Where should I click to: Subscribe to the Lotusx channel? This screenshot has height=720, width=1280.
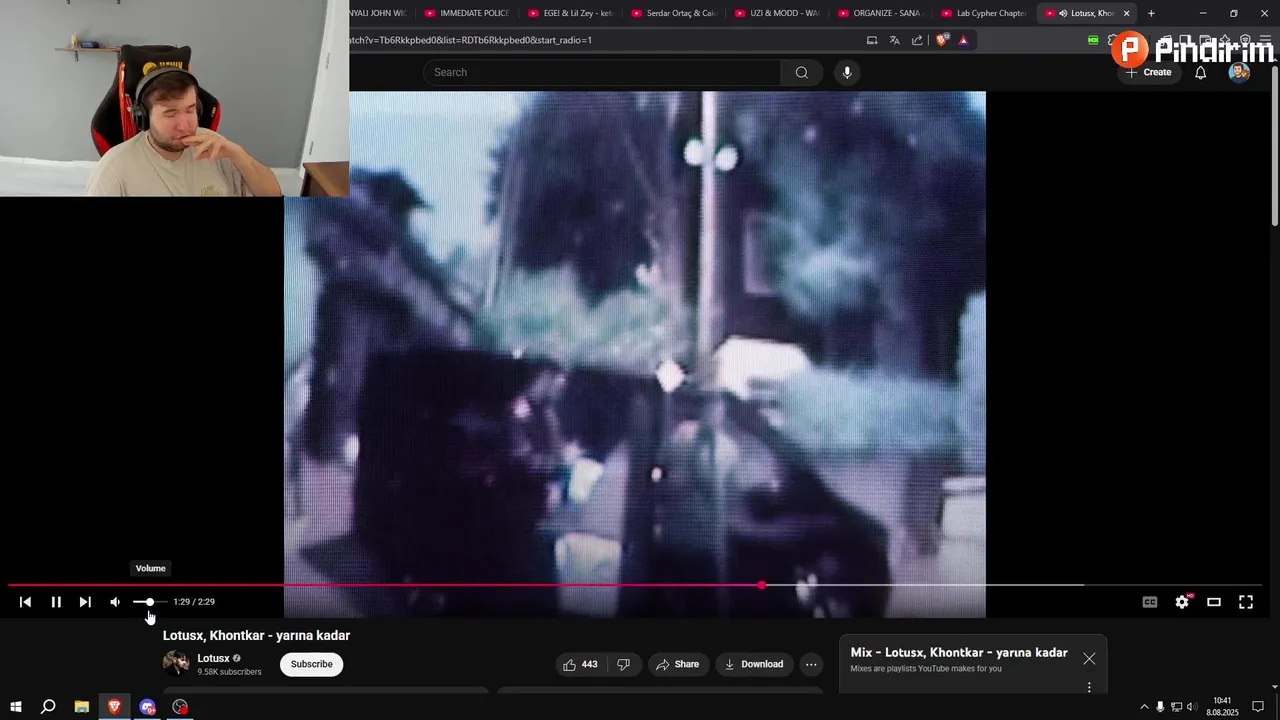click(312, 664)
